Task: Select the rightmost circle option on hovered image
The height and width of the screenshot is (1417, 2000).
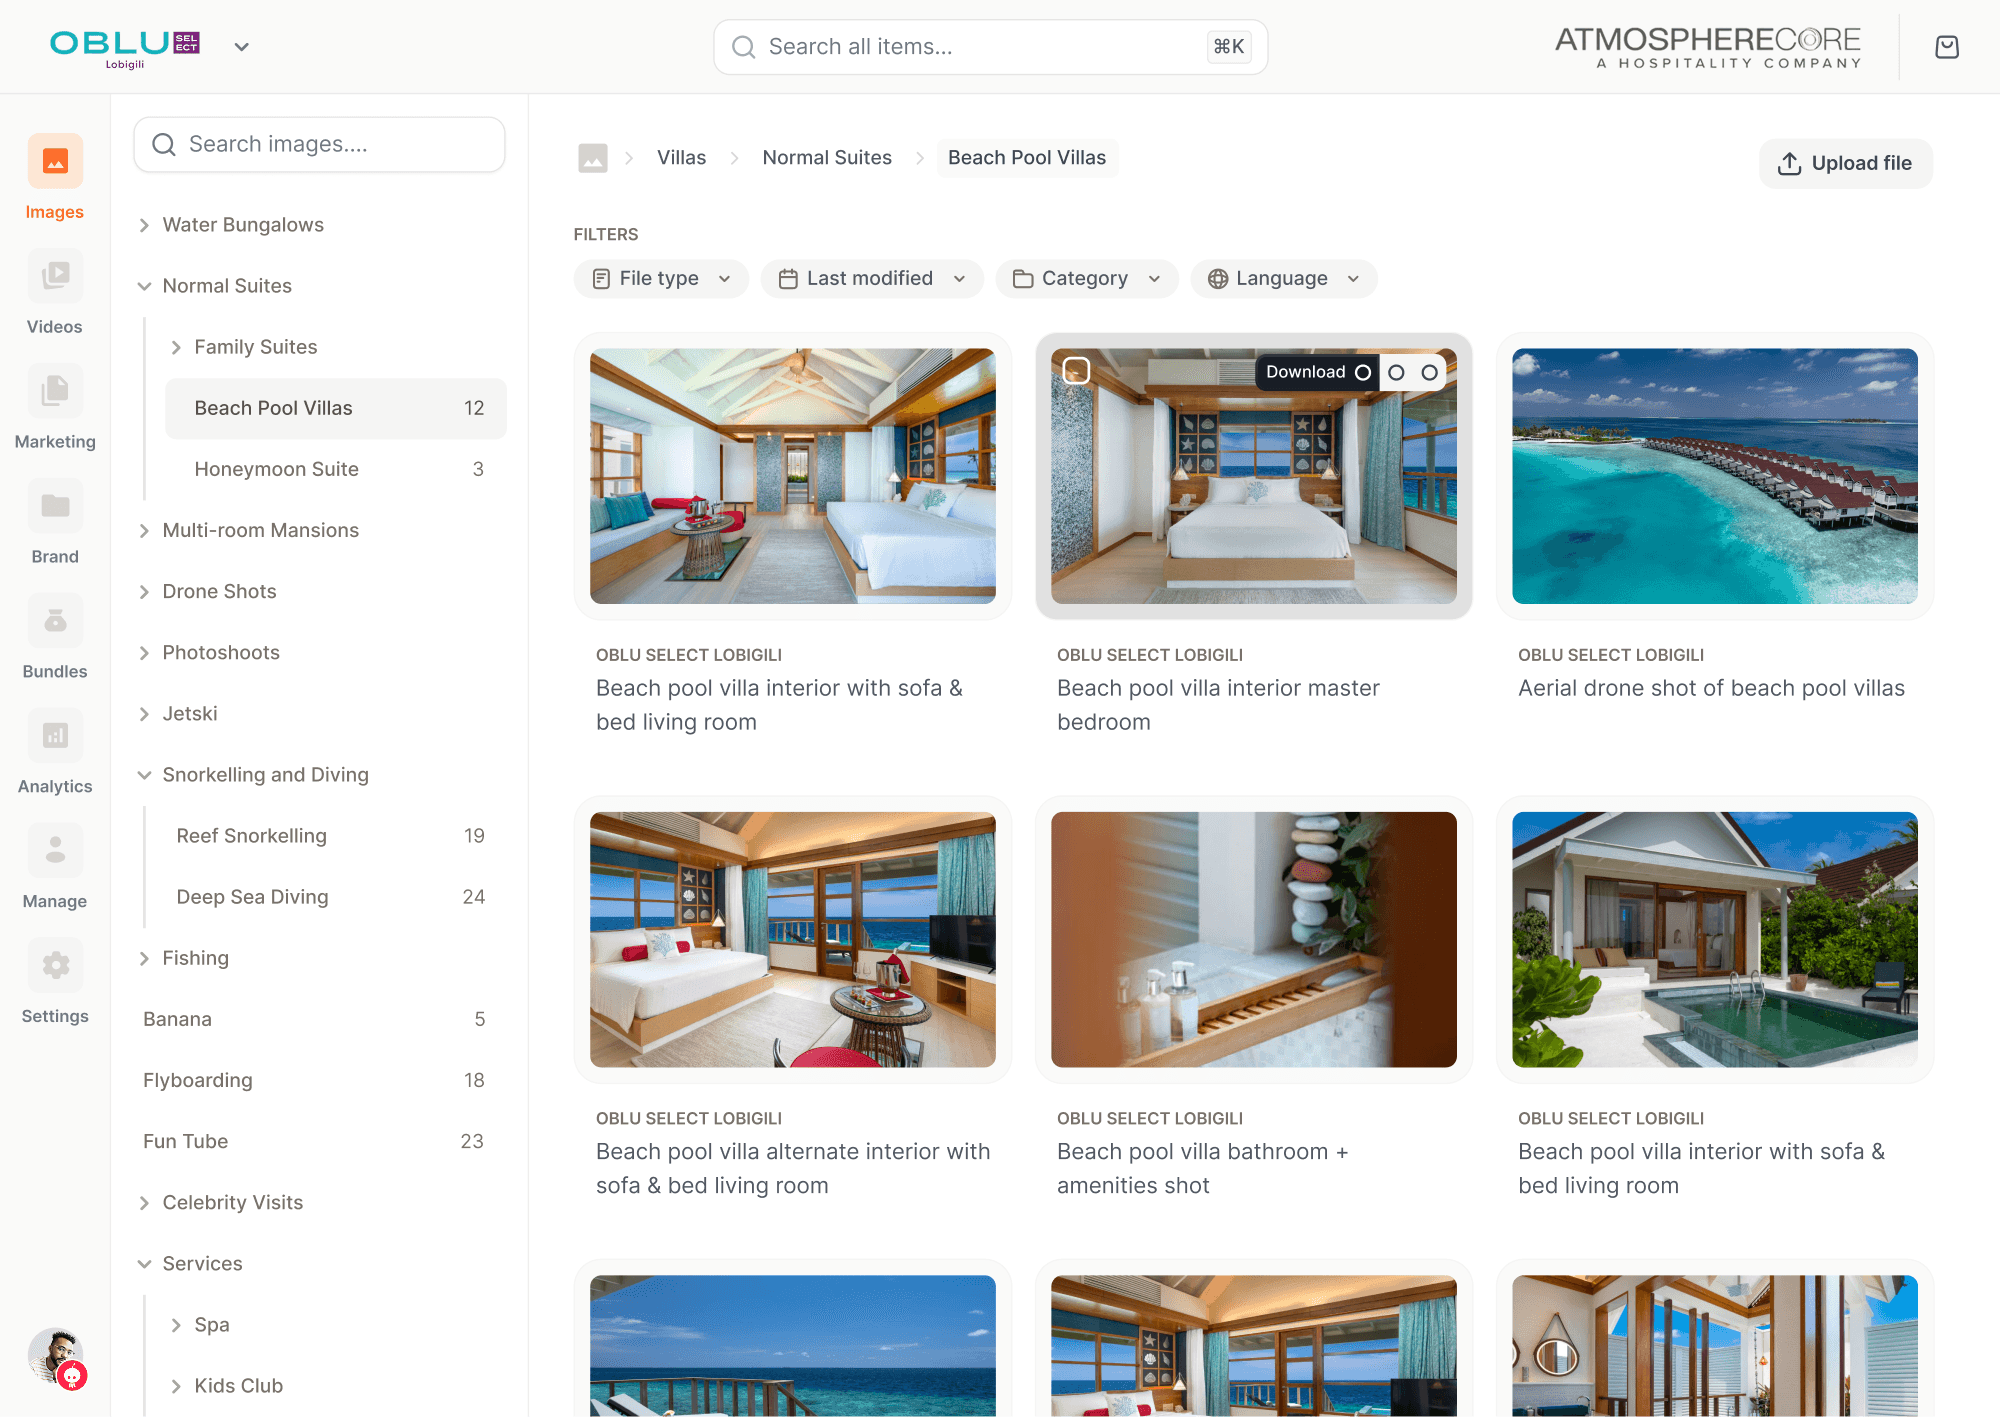Action: click(1429, 372)
